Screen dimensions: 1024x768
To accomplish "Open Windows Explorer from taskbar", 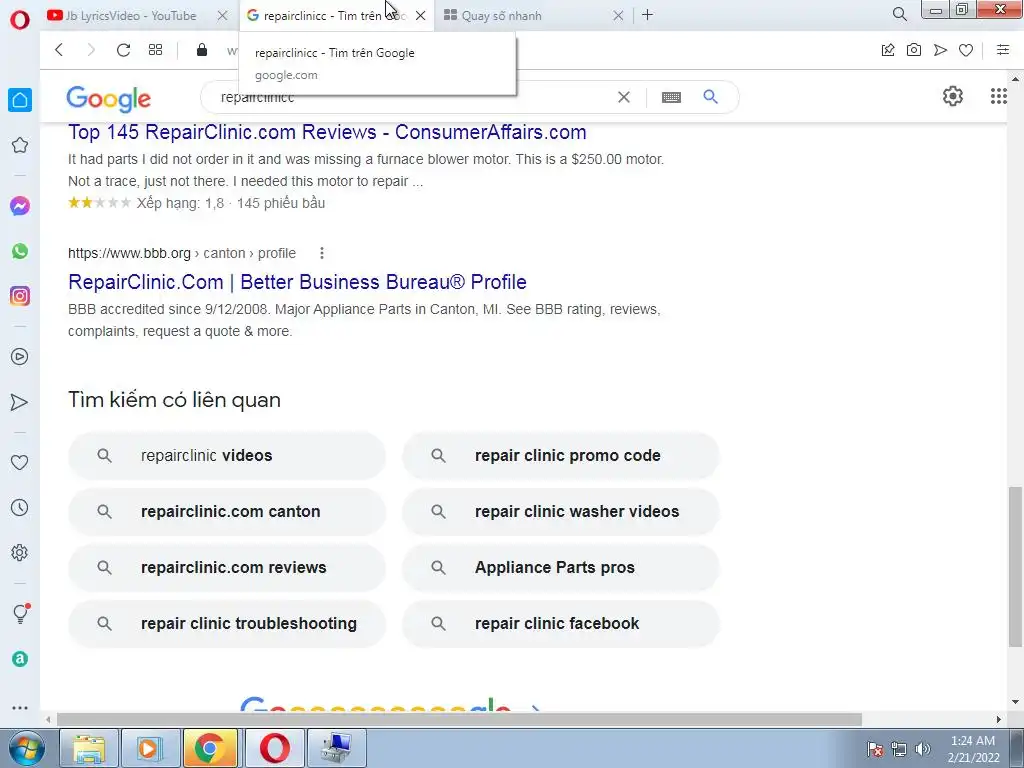I will tap(89, 748).
